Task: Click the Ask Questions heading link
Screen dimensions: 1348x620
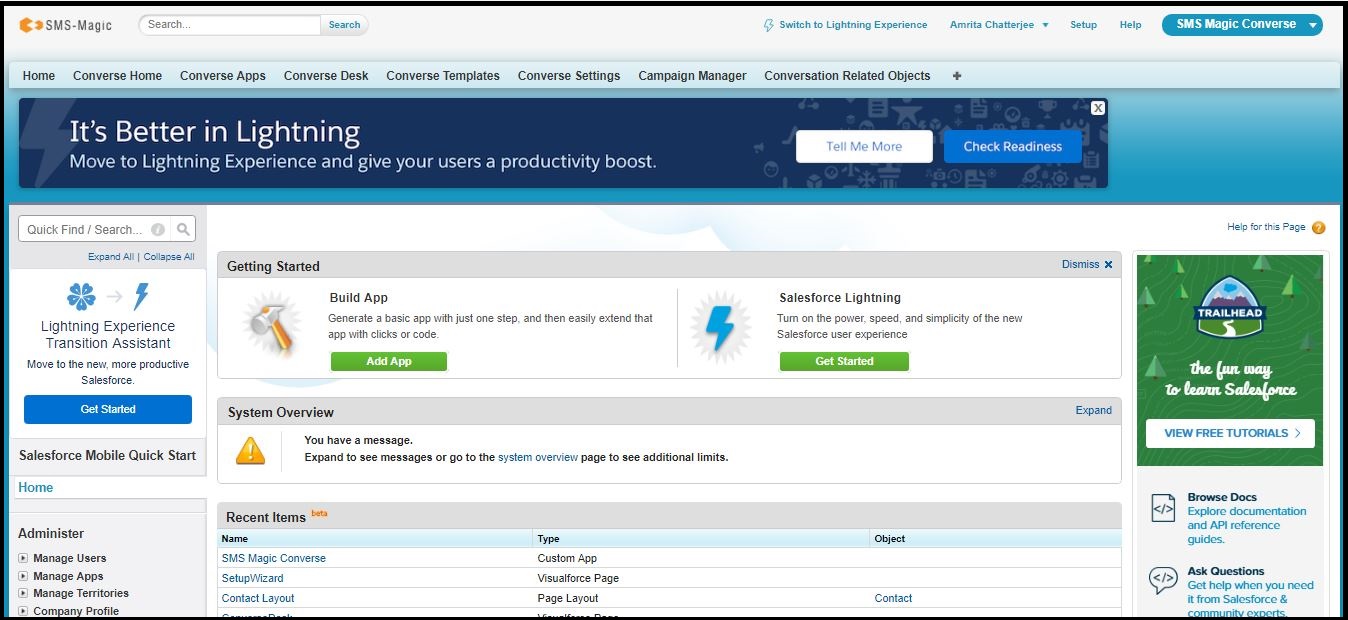Action: [1226, 571]
